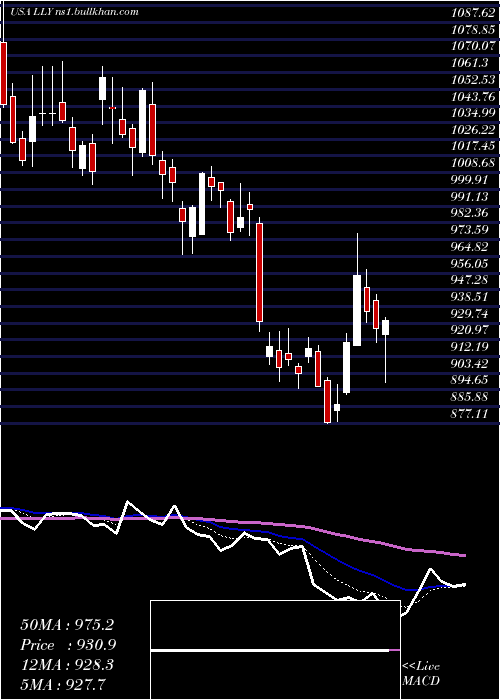Click the 5MA : 927.7 readout
Screen dimensions: 500x700
pos(63,685)
